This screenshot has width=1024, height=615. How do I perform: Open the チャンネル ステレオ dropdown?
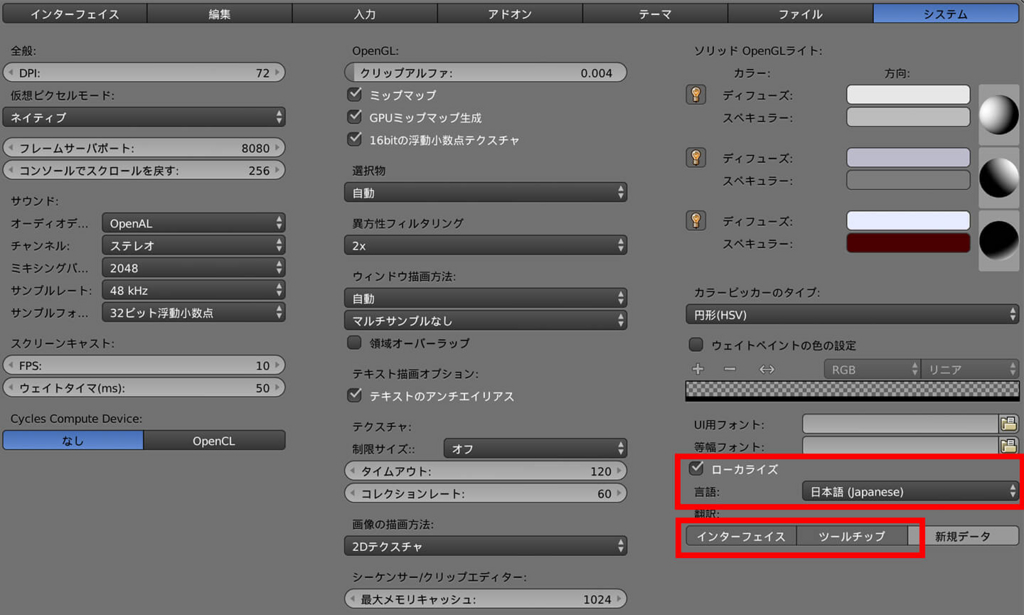click(x=194, y=245)
